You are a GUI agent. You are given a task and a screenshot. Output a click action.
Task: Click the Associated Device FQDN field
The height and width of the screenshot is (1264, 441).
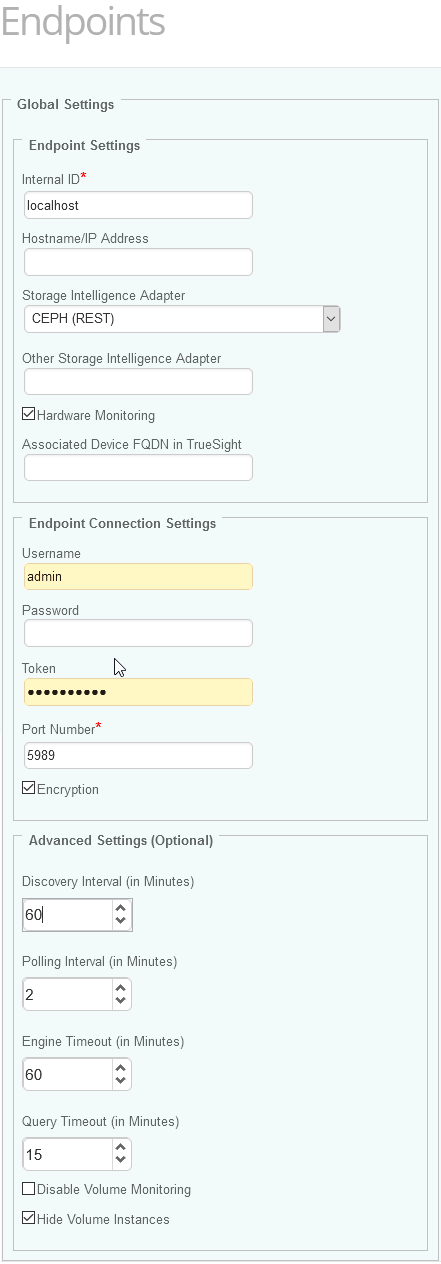pos(138,467)
